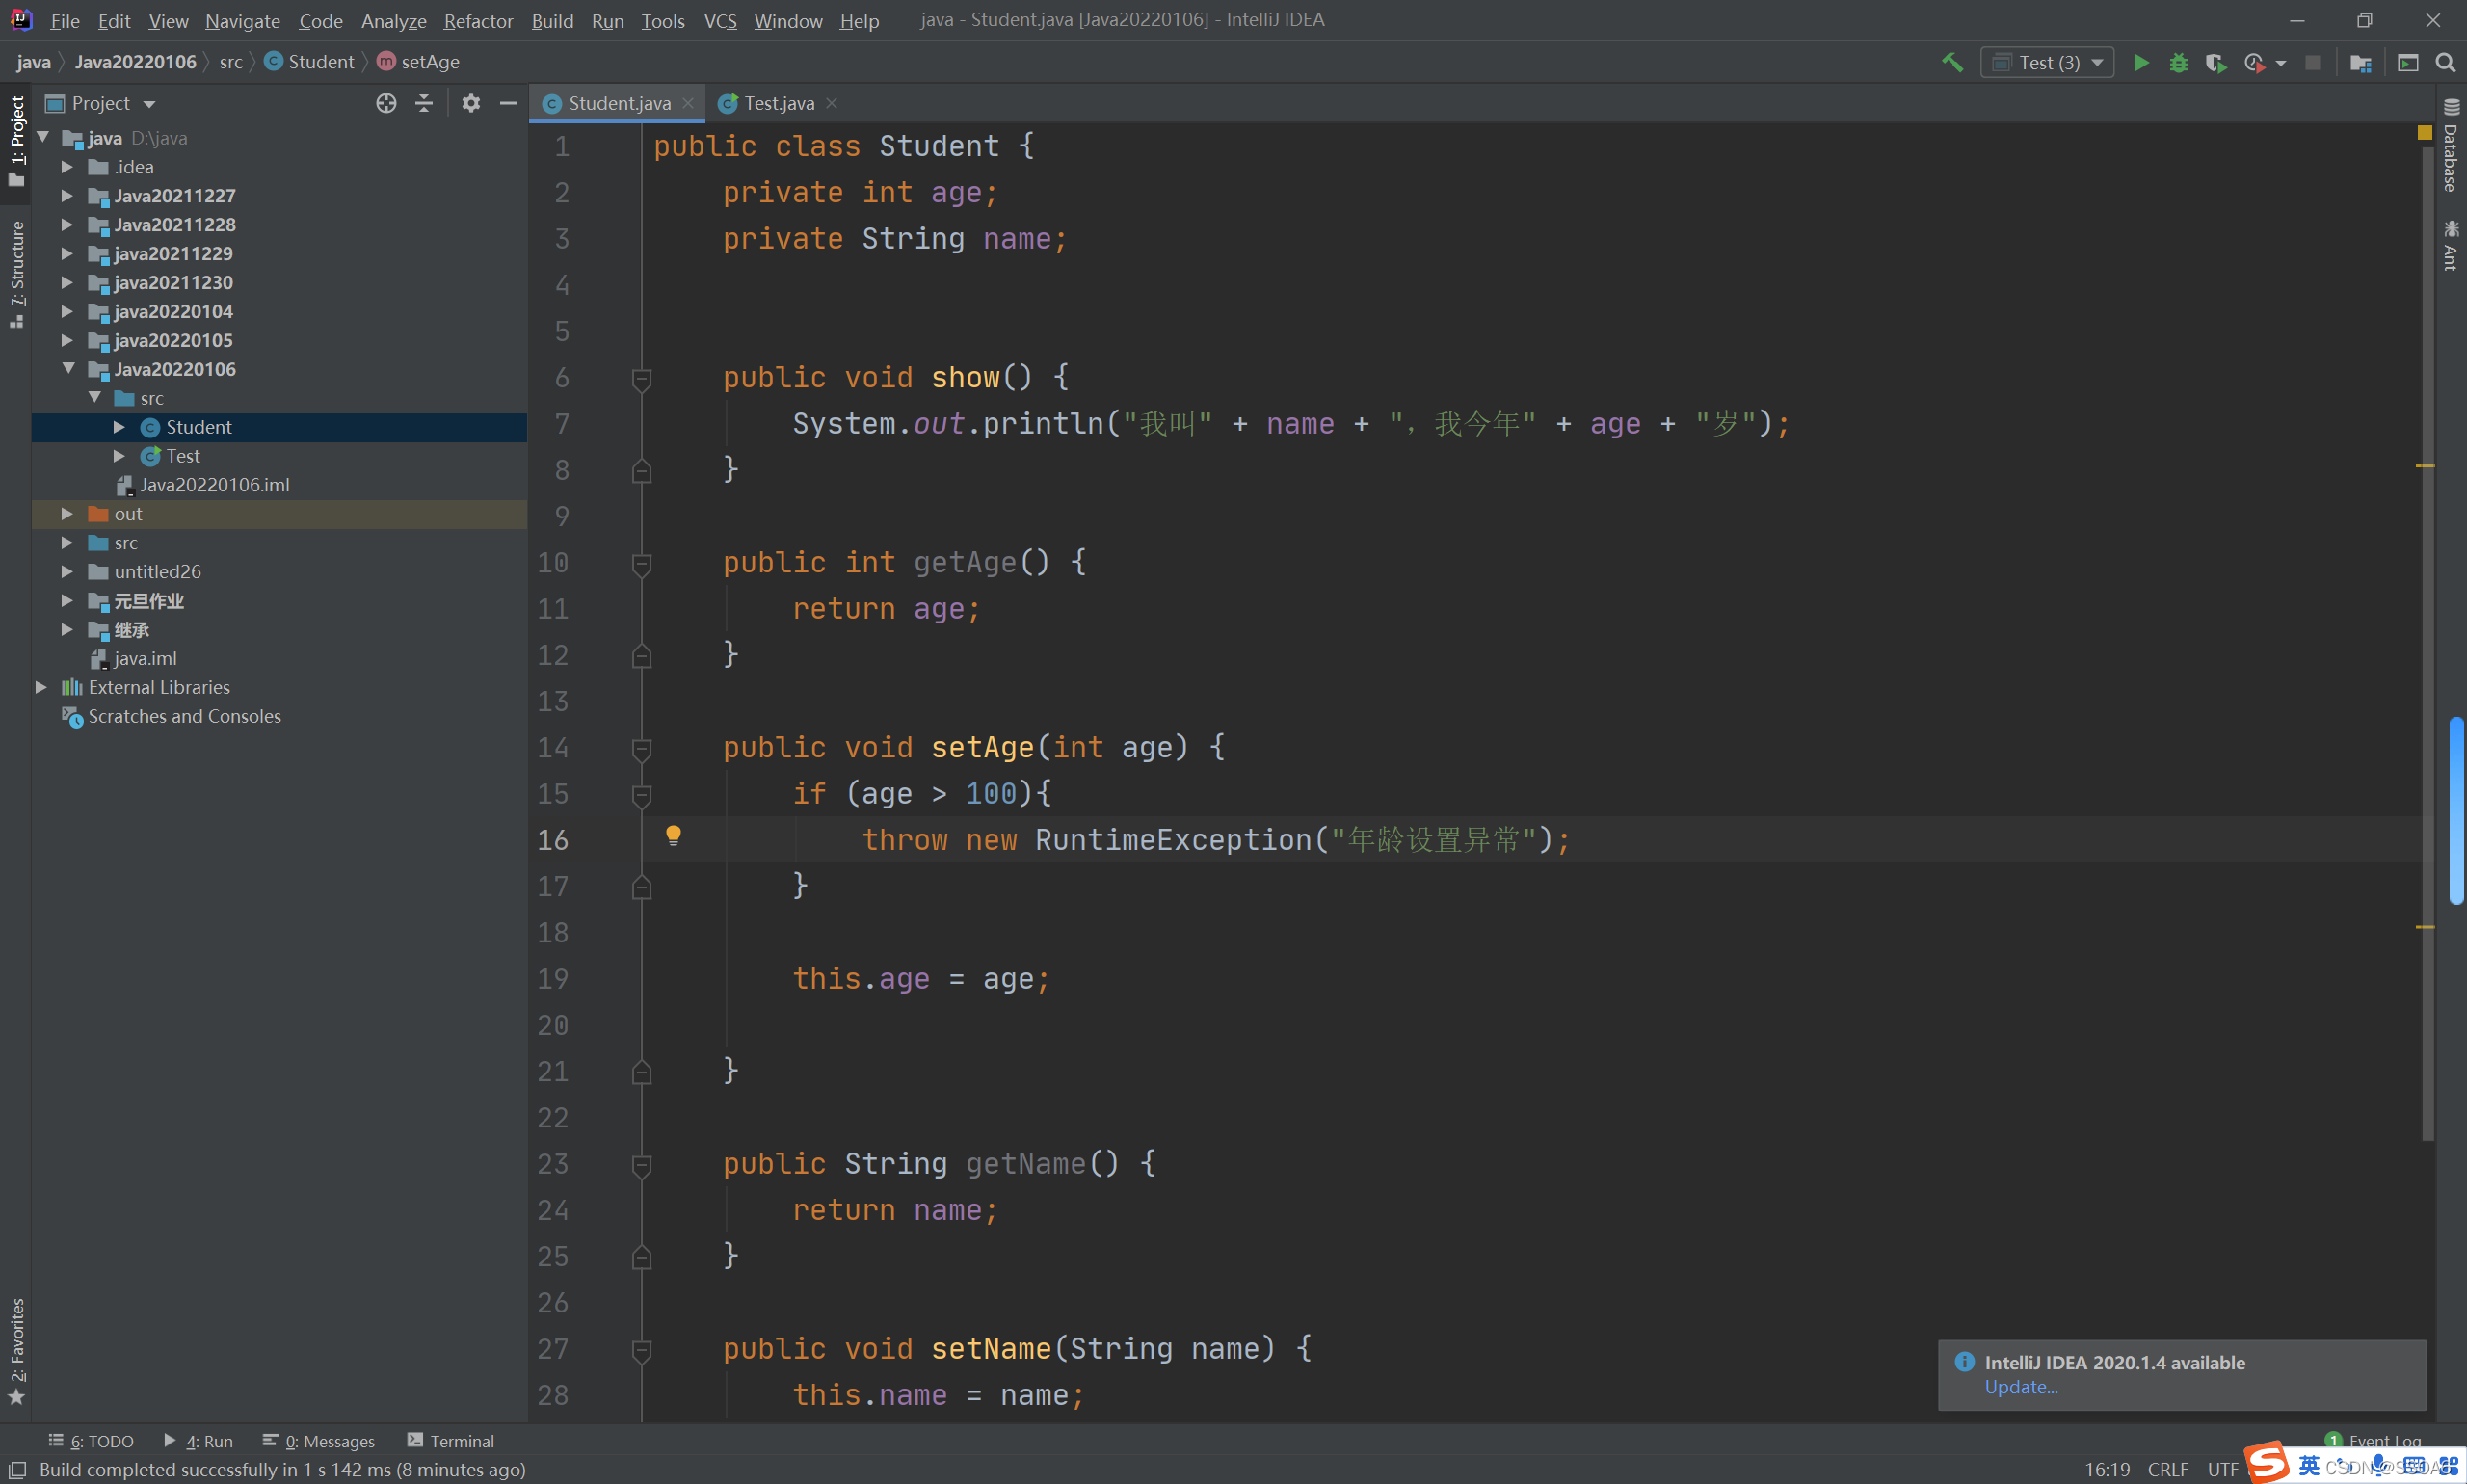The image size is (2467, 1484).
Task: Open the Refactor menu
Action: (x=478, y=20)
